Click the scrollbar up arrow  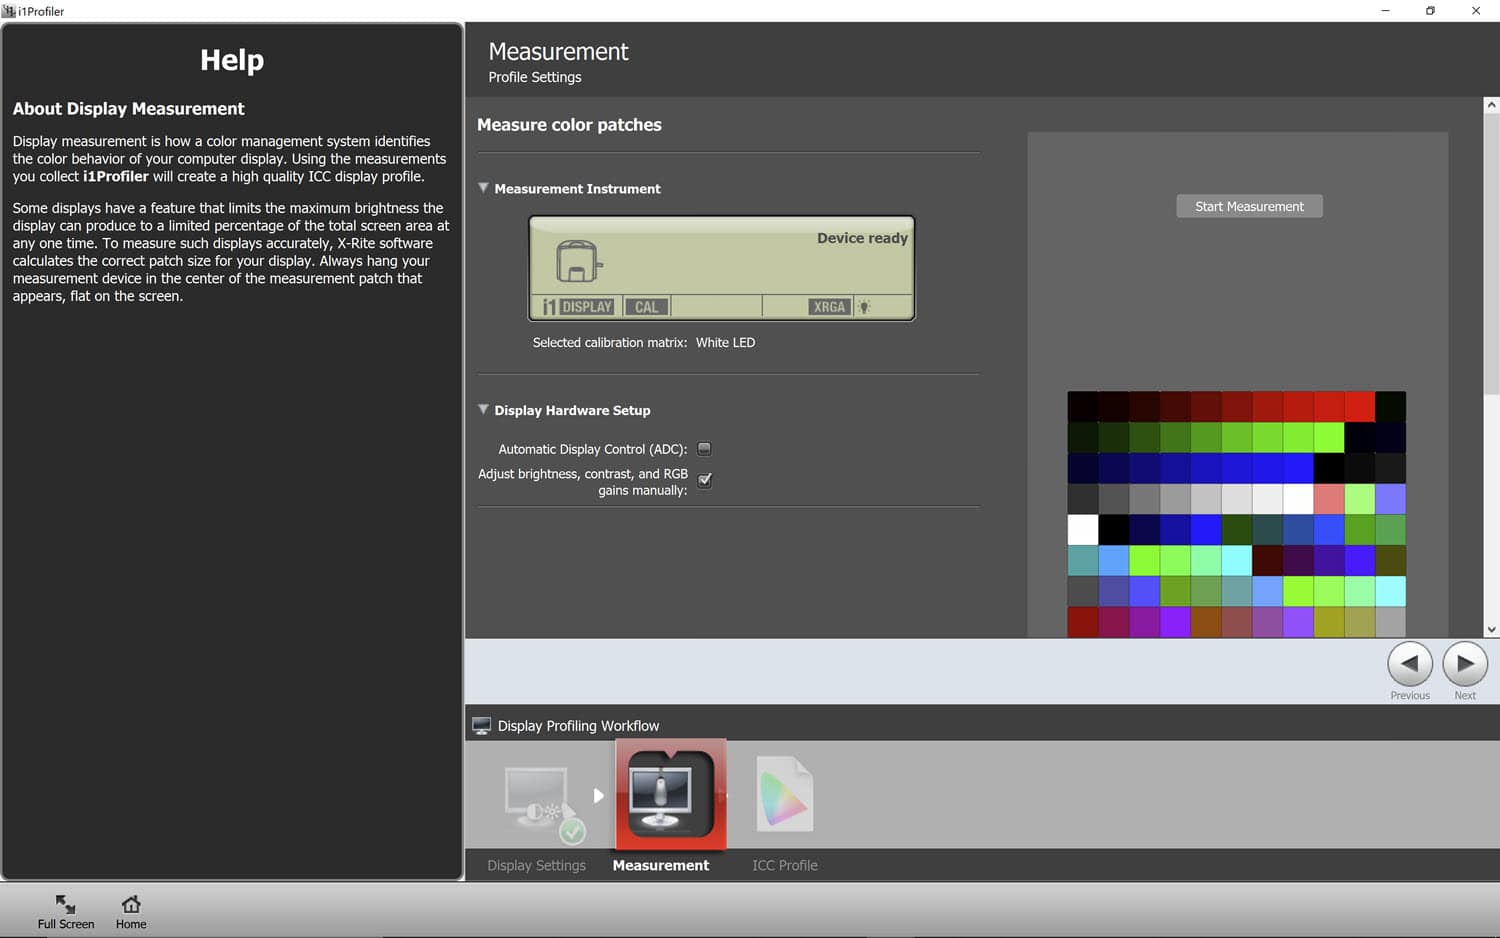click(1491, 104)
